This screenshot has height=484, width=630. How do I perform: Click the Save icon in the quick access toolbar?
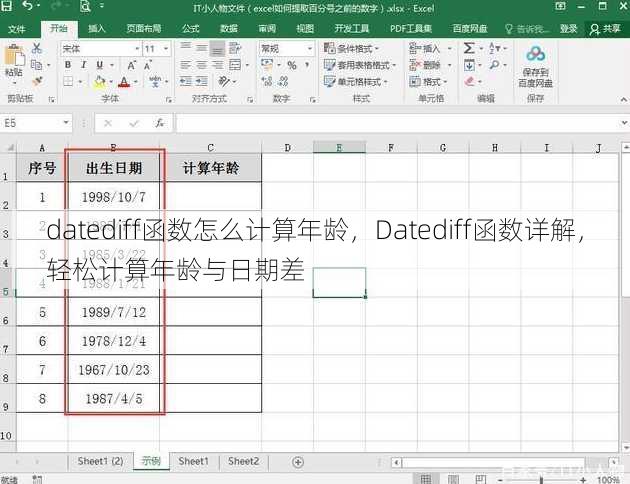pyautogui.click(x=6, y=6)
